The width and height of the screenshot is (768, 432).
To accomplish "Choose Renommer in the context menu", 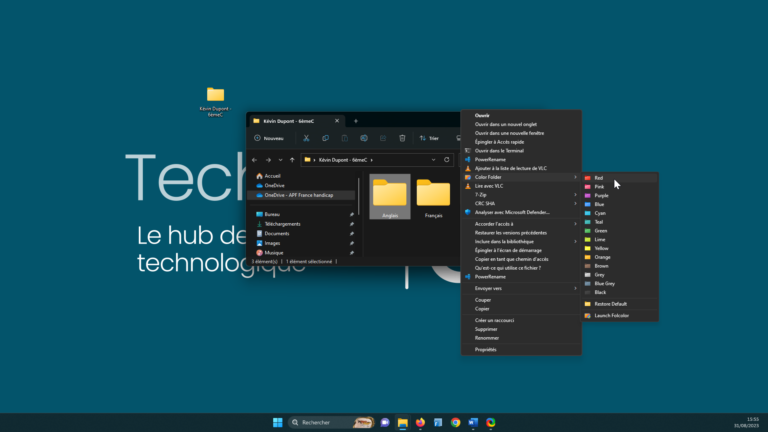I will coord(486,337).
